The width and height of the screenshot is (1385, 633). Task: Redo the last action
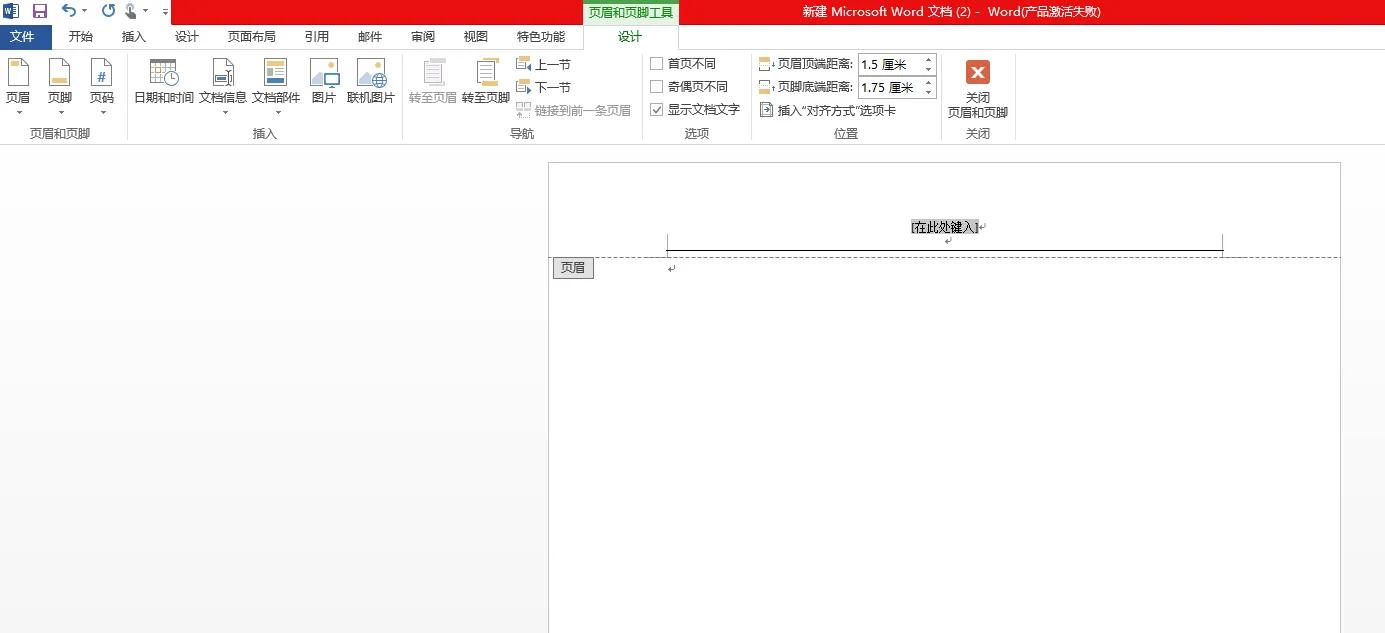(108, 11)
